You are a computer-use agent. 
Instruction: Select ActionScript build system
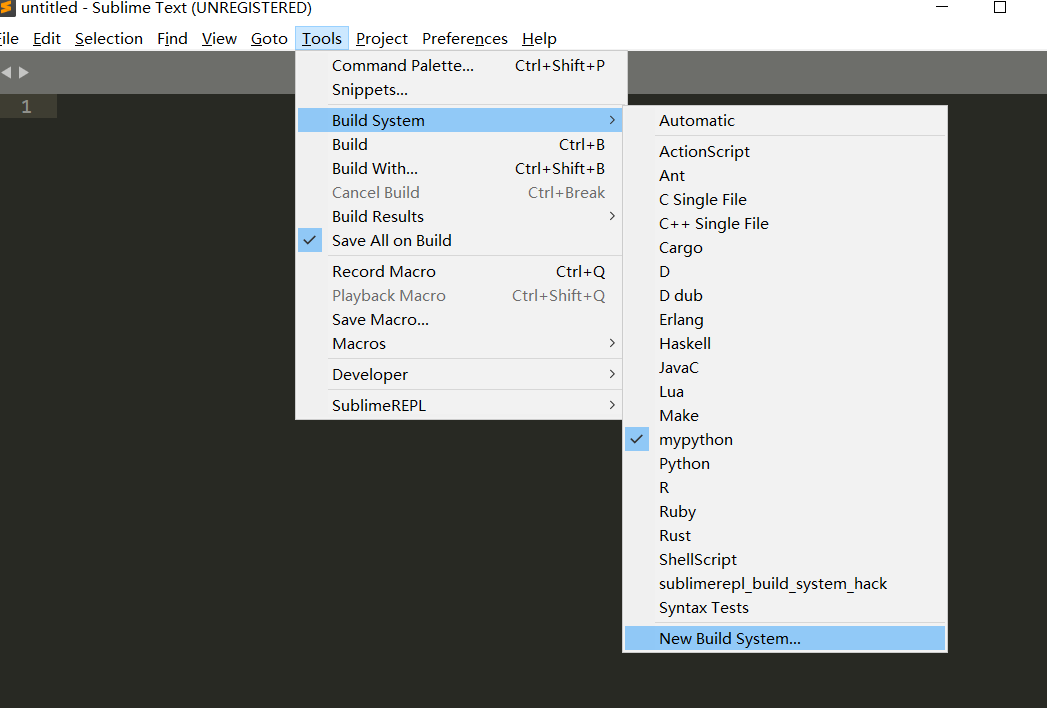coord(785,151)
